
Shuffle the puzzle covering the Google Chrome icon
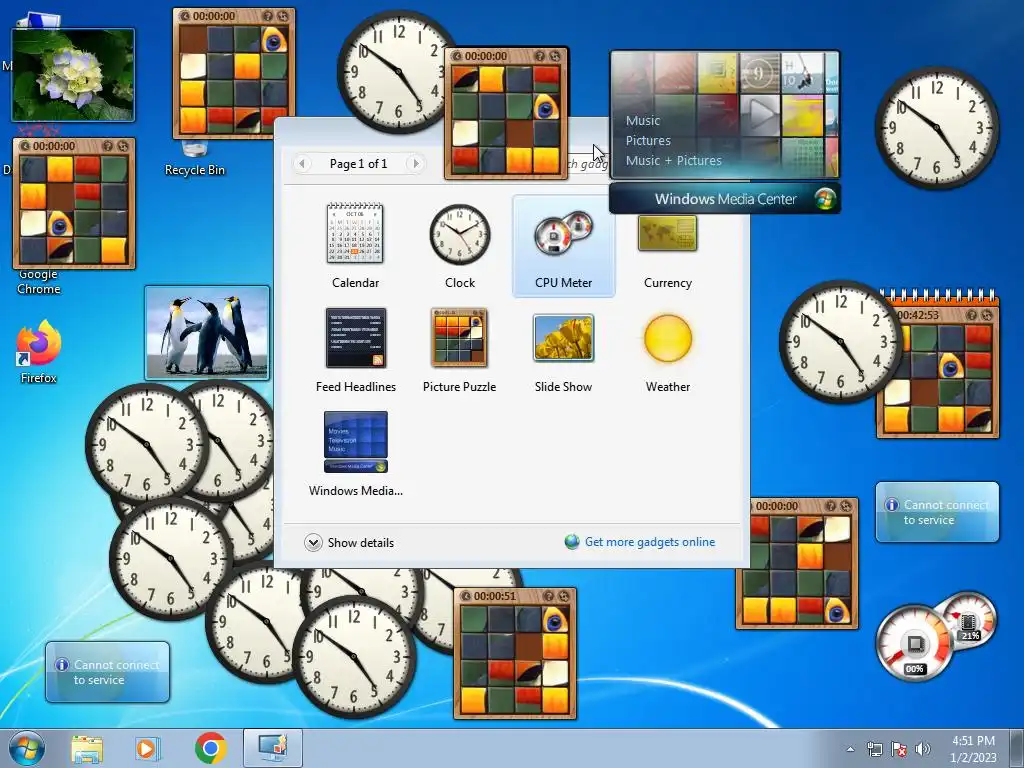[x=123, y=146]
